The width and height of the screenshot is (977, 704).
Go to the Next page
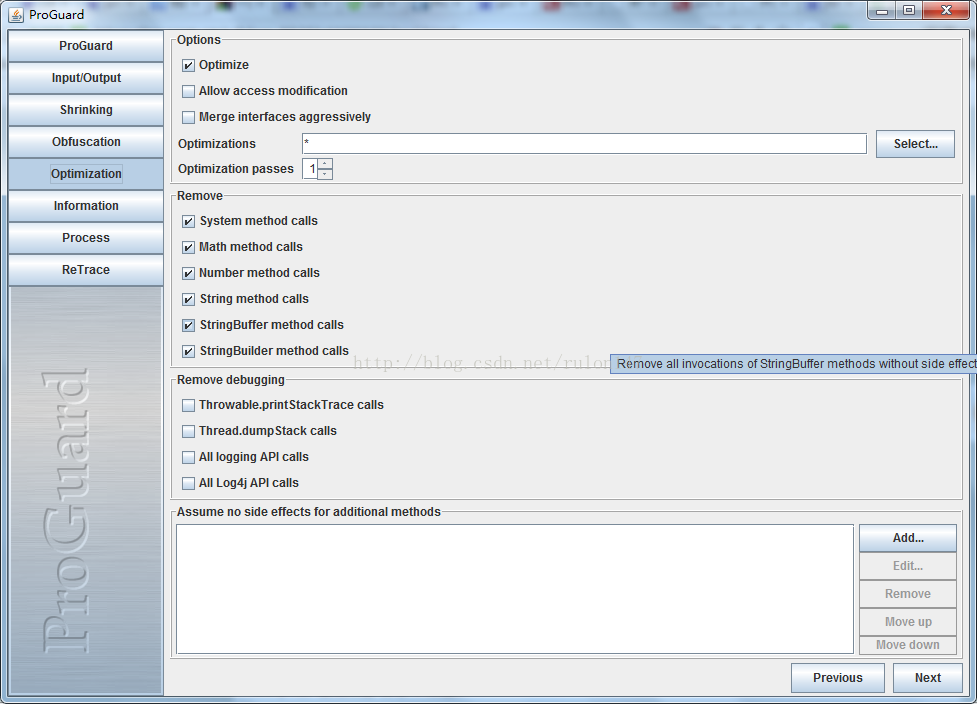coord(927,678)
